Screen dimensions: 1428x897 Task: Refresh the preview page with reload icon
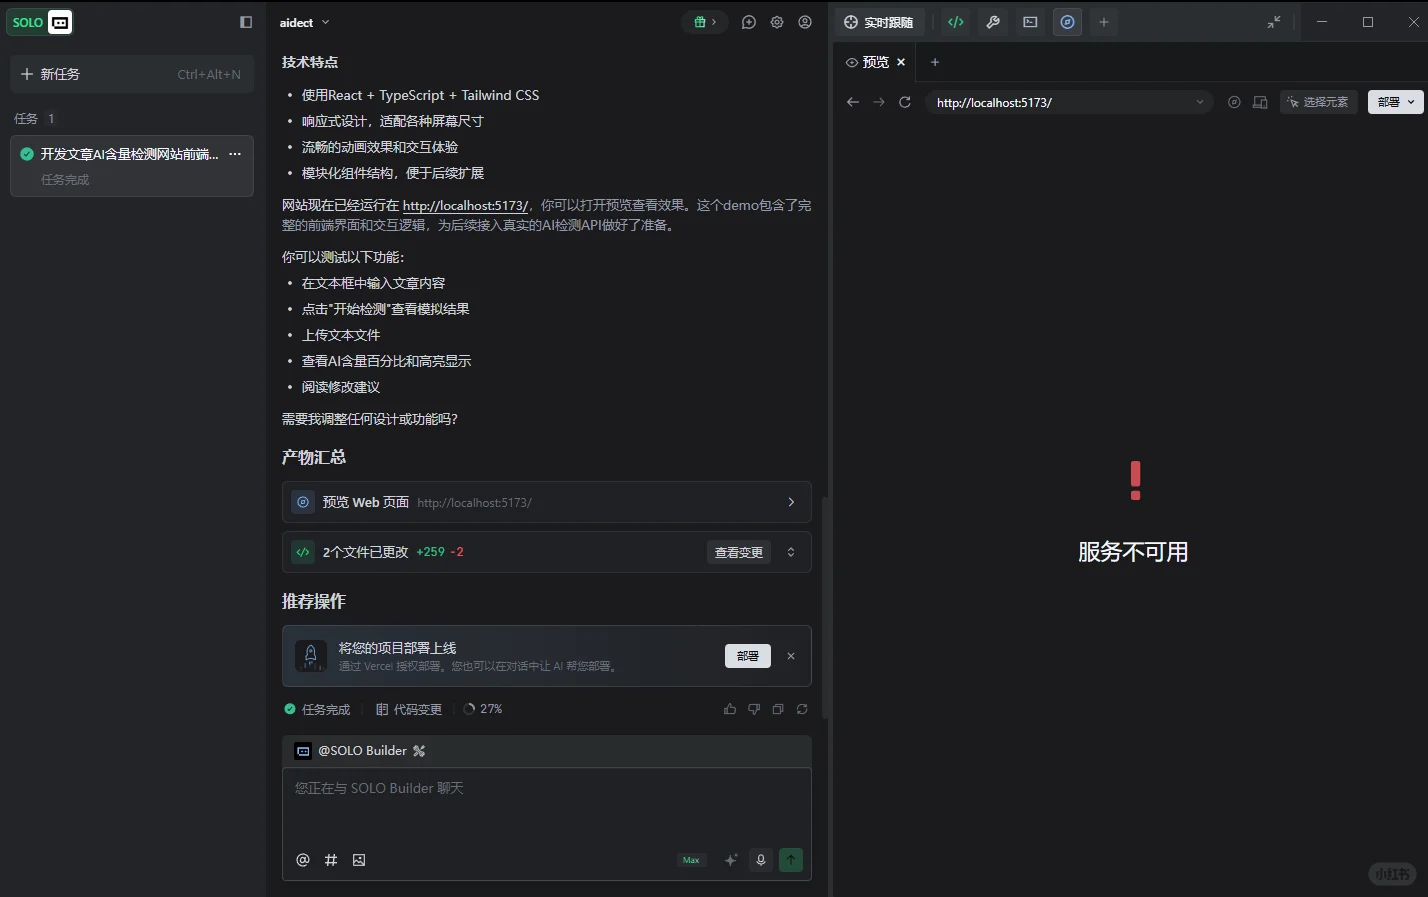click(x=904, y=101)
